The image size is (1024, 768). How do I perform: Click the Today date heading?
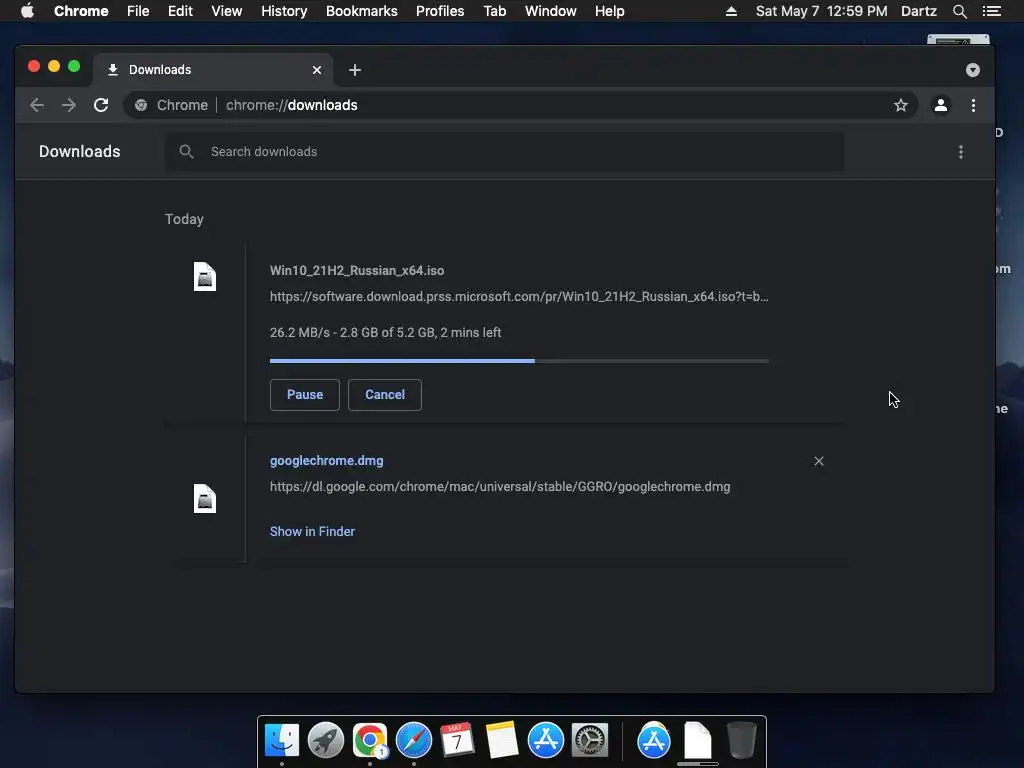[x=184, y=219]
